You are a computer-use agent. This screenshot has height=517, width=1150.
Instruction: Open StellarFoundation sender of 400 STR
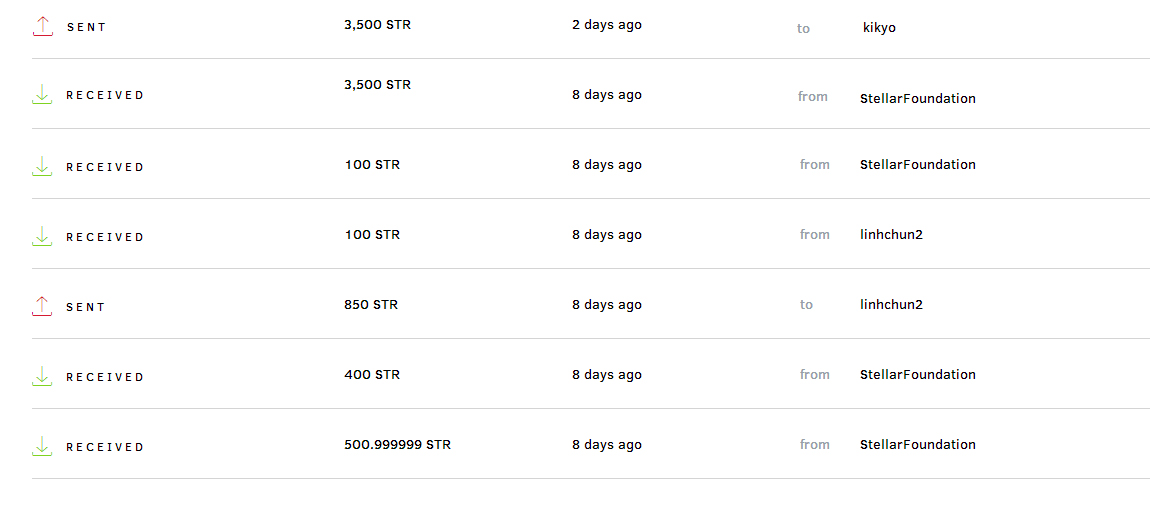917,375
